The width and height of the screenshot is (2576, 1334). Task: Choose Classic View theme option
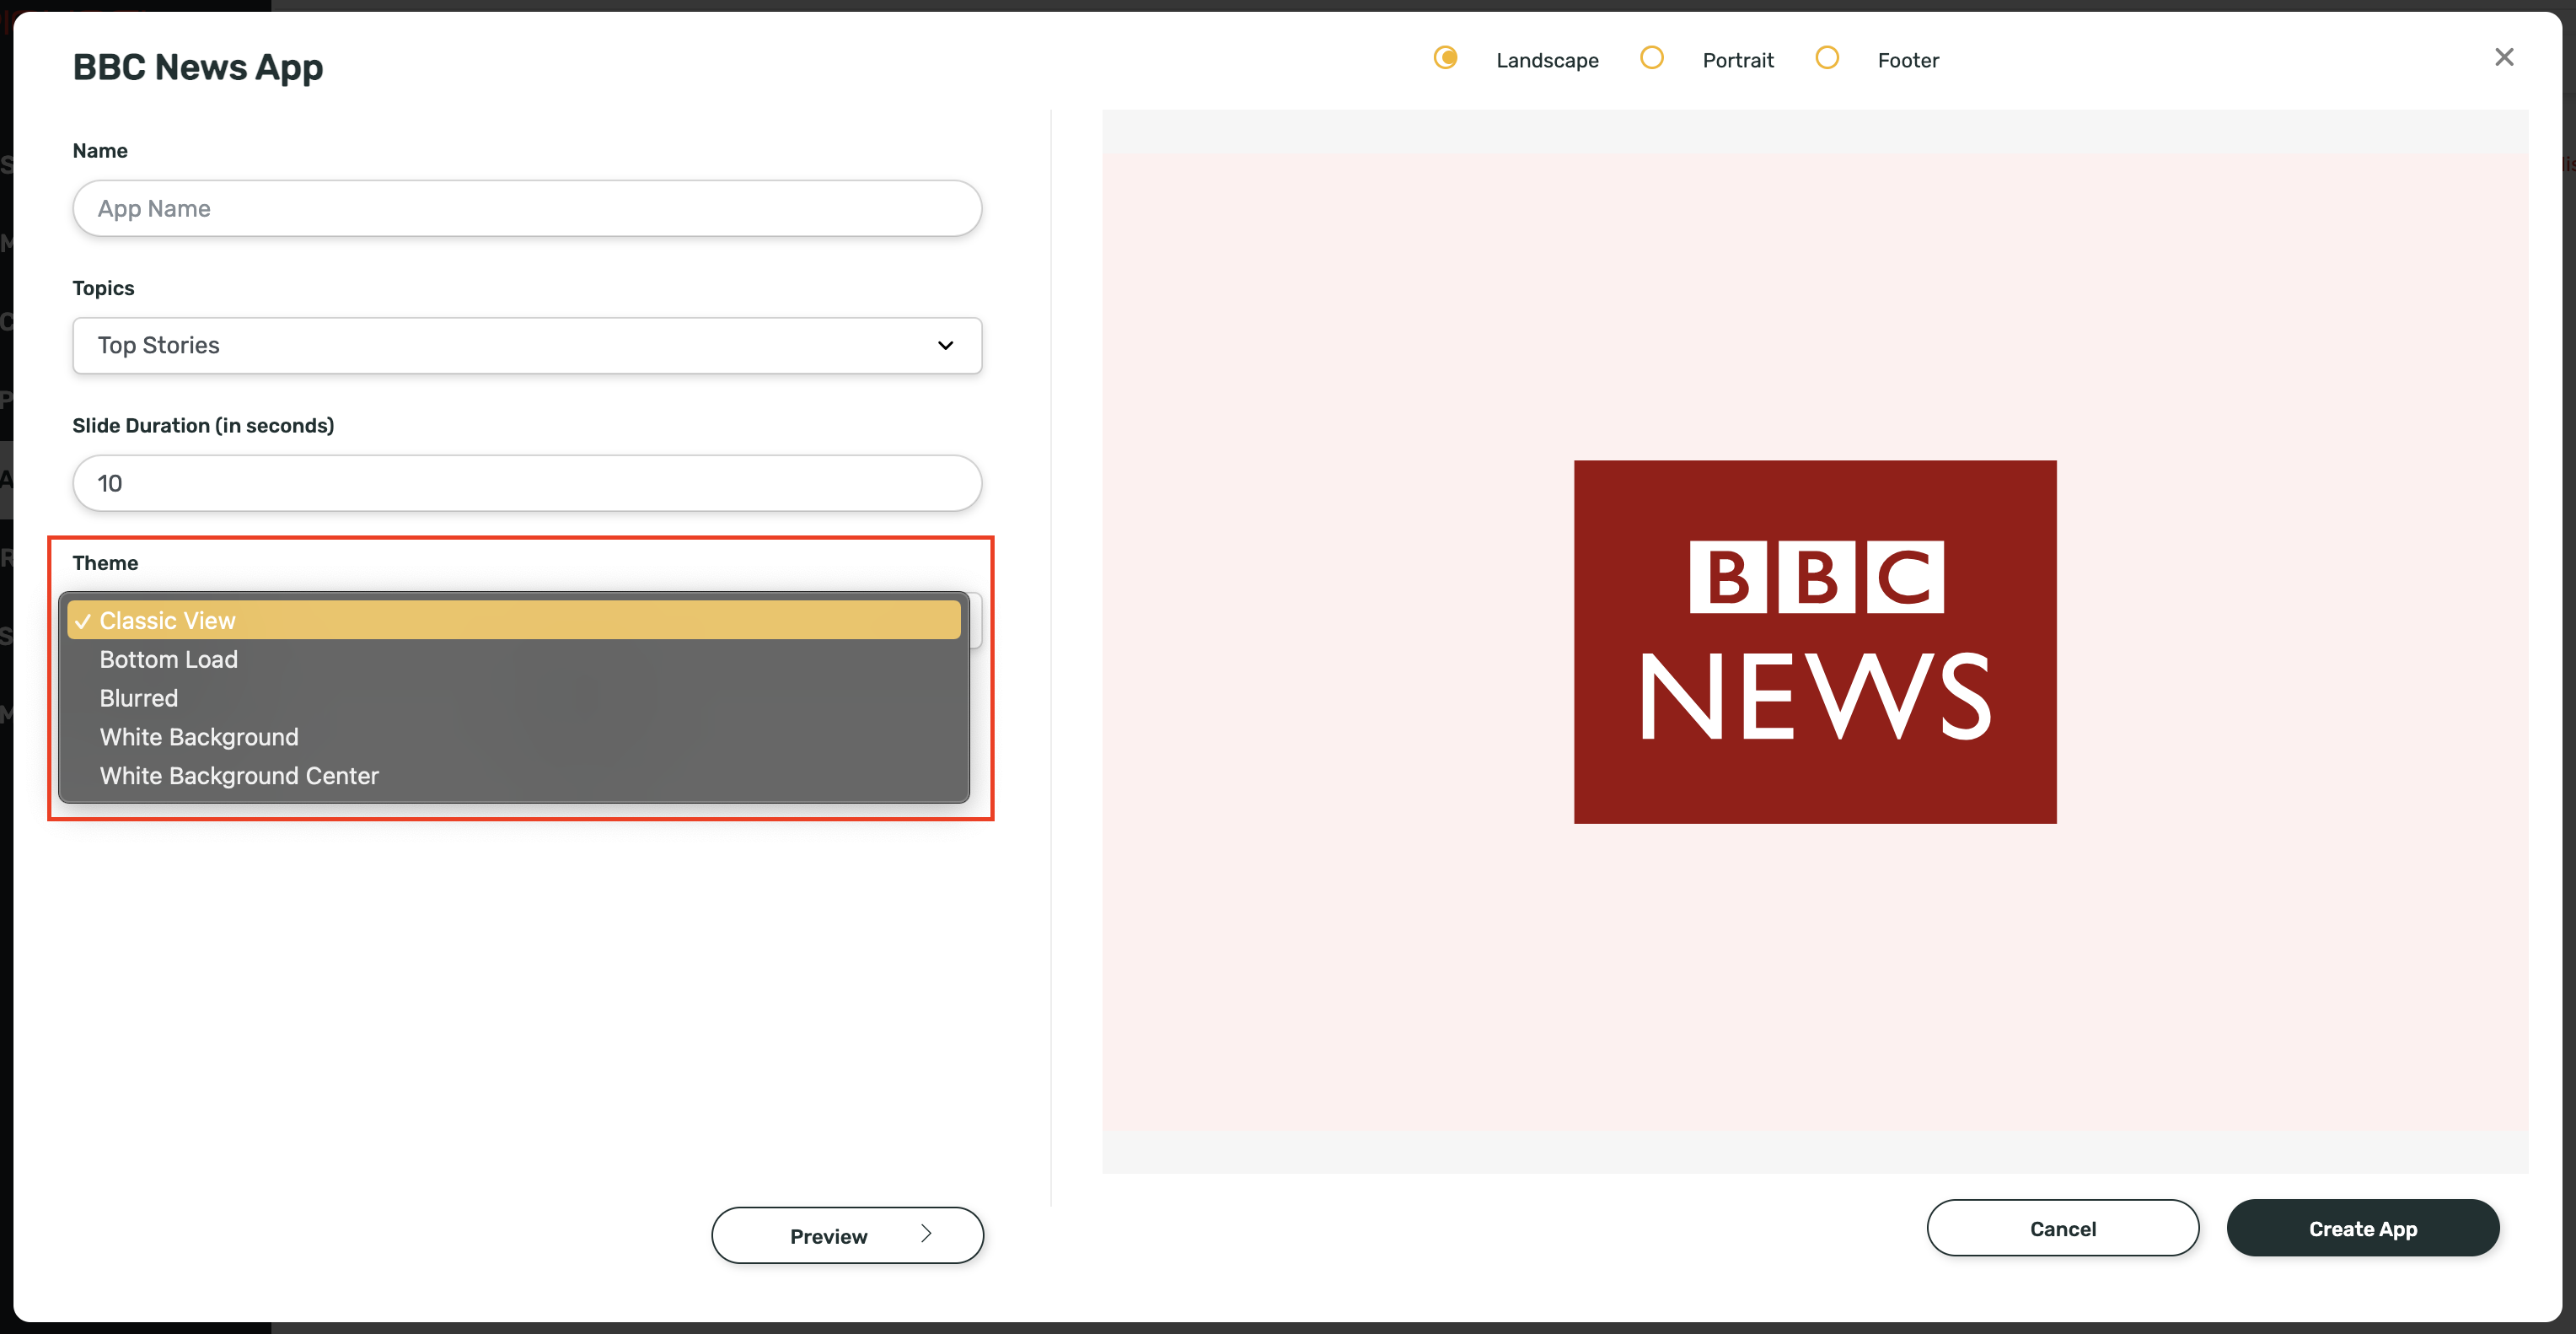(x=514, y=620)
